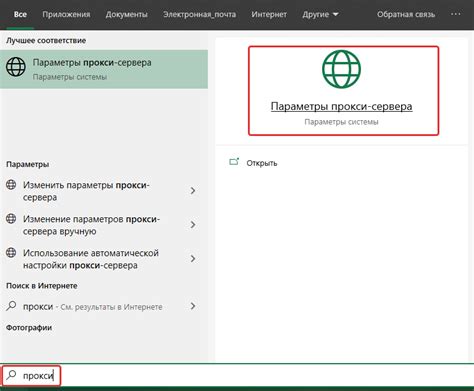Open the Другие dropdown menu
474x391 pixels.
(x=320, y=15)
